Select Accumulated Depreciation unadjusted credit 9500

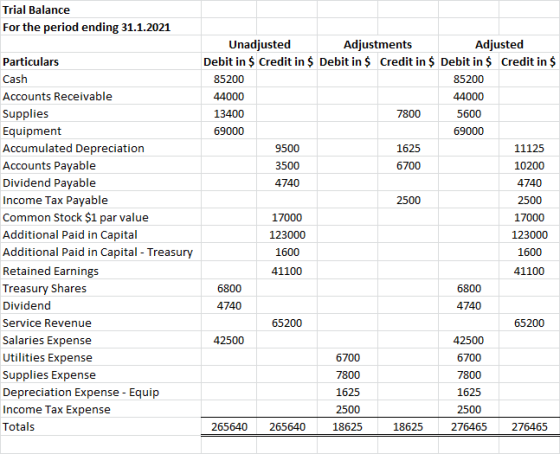[x=287, y=148]
